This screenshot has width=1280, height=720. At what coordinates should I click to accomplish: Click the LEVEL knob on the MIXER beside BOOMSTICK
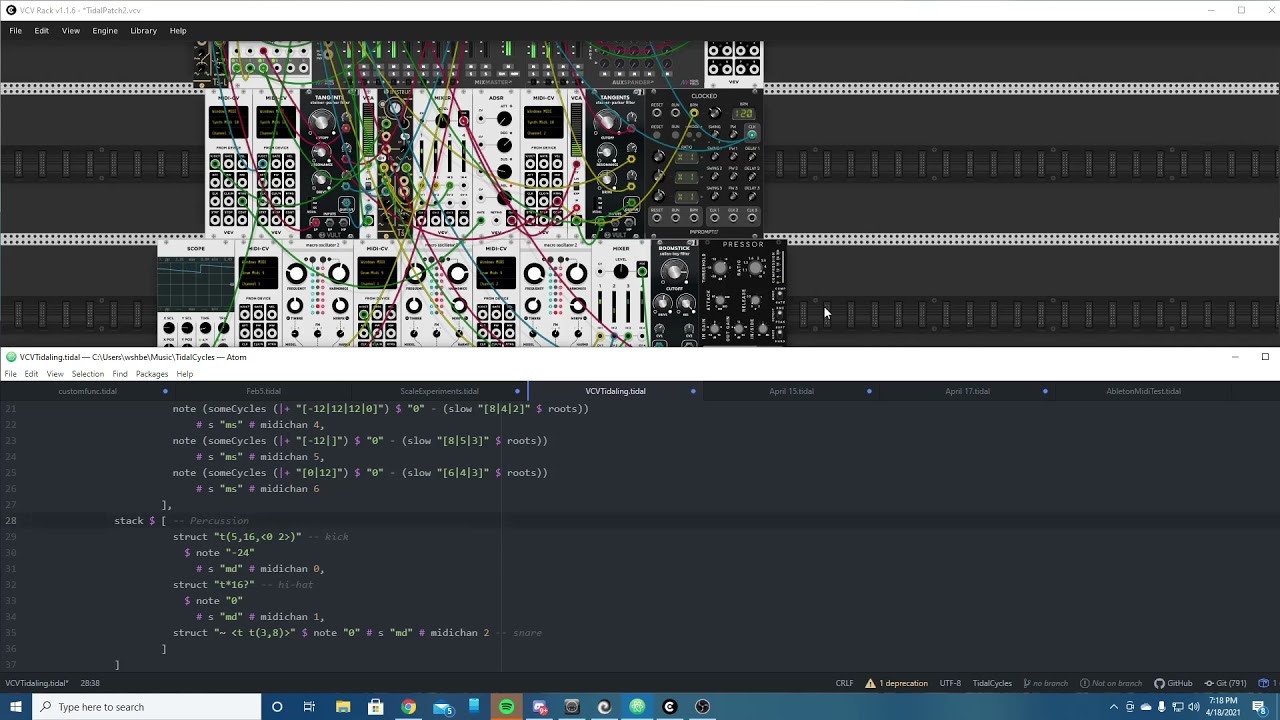click(621, 272)
